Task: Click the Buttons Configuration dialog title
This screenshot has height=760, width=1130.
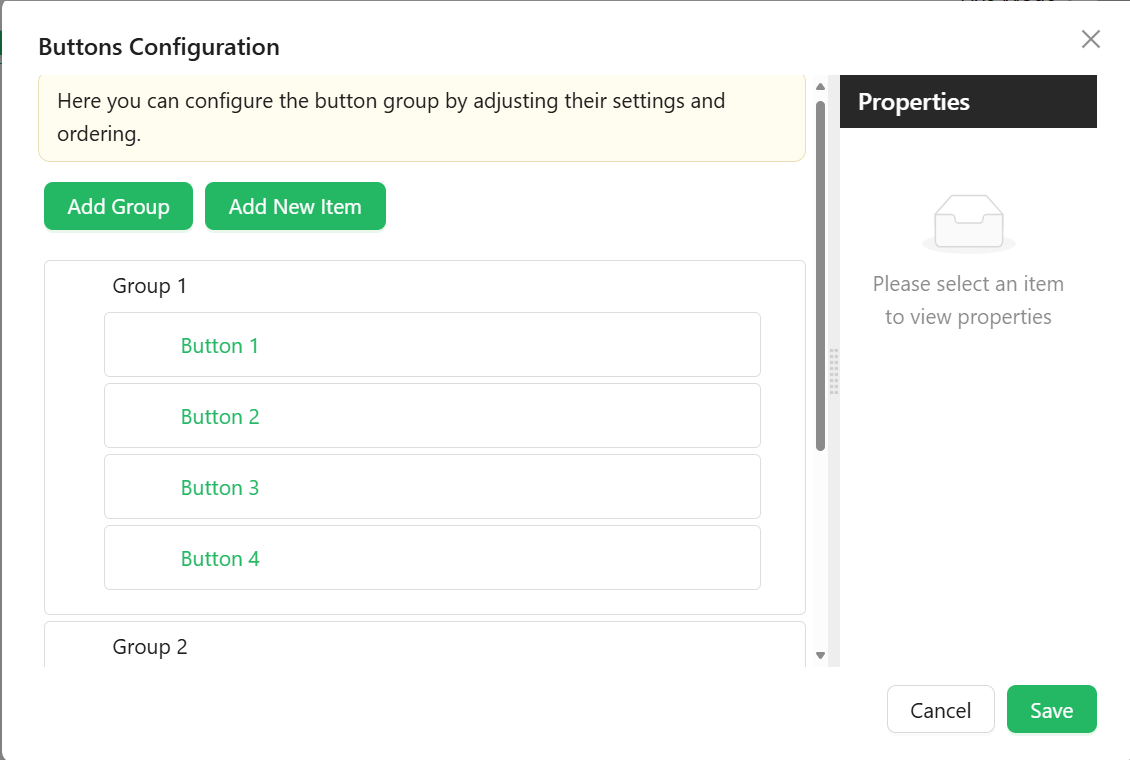Action: (159, 47)
